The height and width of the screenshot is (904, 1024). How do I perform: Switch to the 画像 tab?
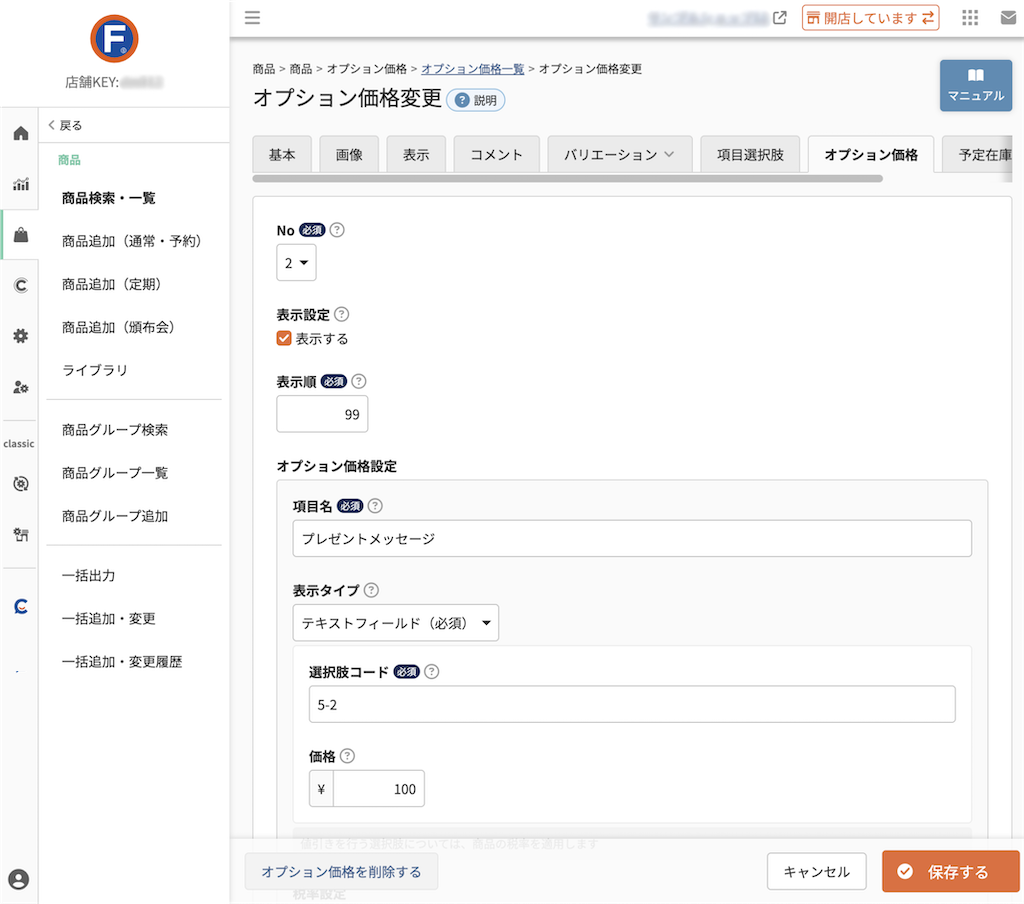349,155
